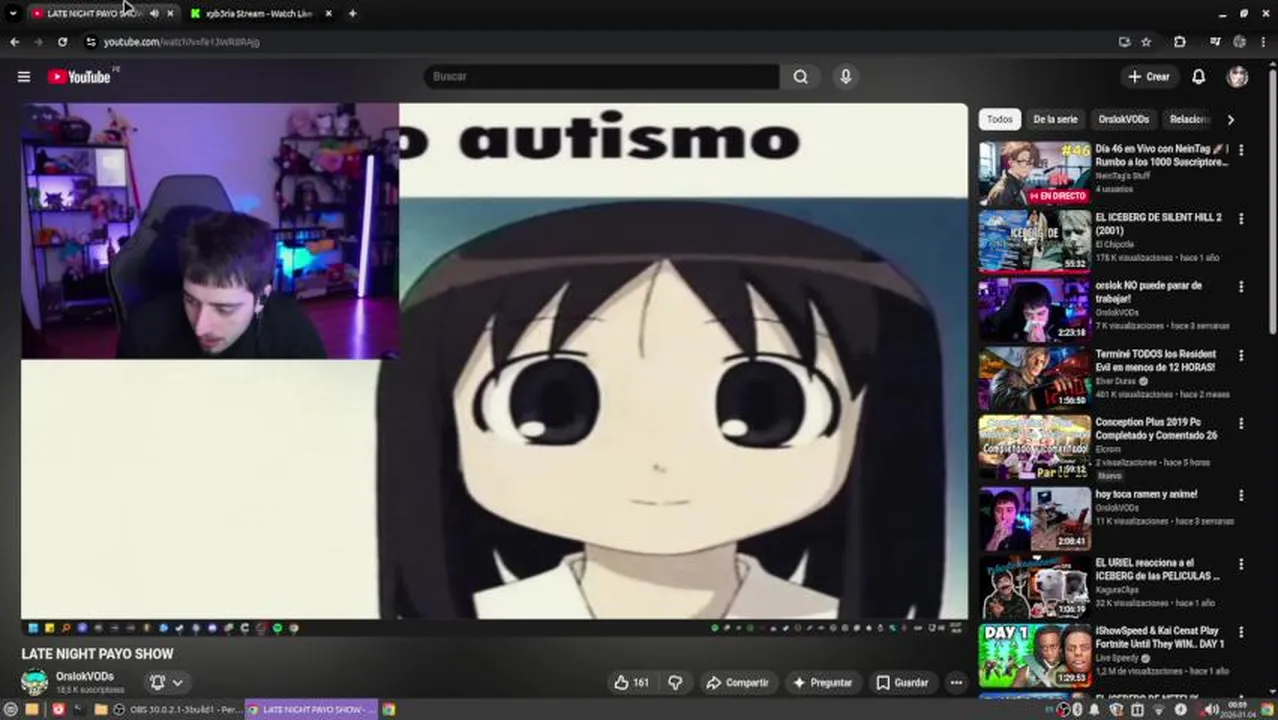Switch to the xpb3ria Stream tab
1278x720 pixels.
coord(260,14)
